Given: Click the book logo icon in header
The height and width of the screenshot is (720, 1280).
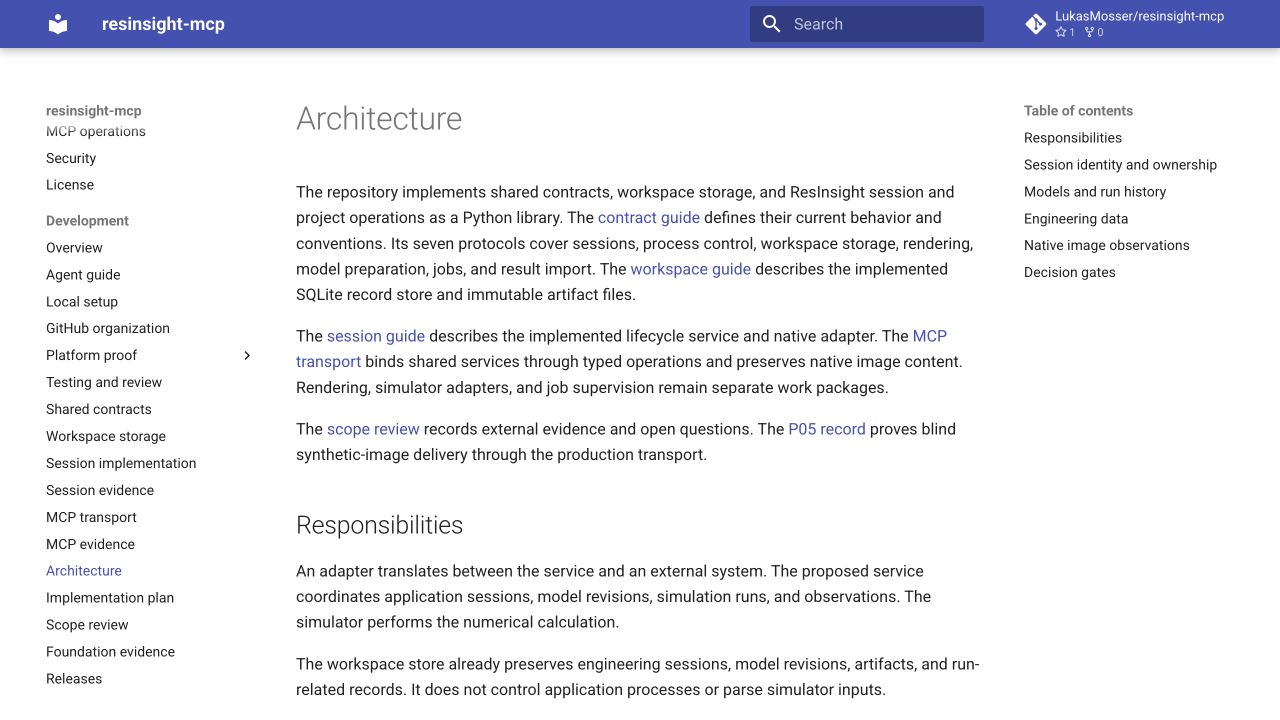Looking at the screenshot, I should [x=58, y=24].
